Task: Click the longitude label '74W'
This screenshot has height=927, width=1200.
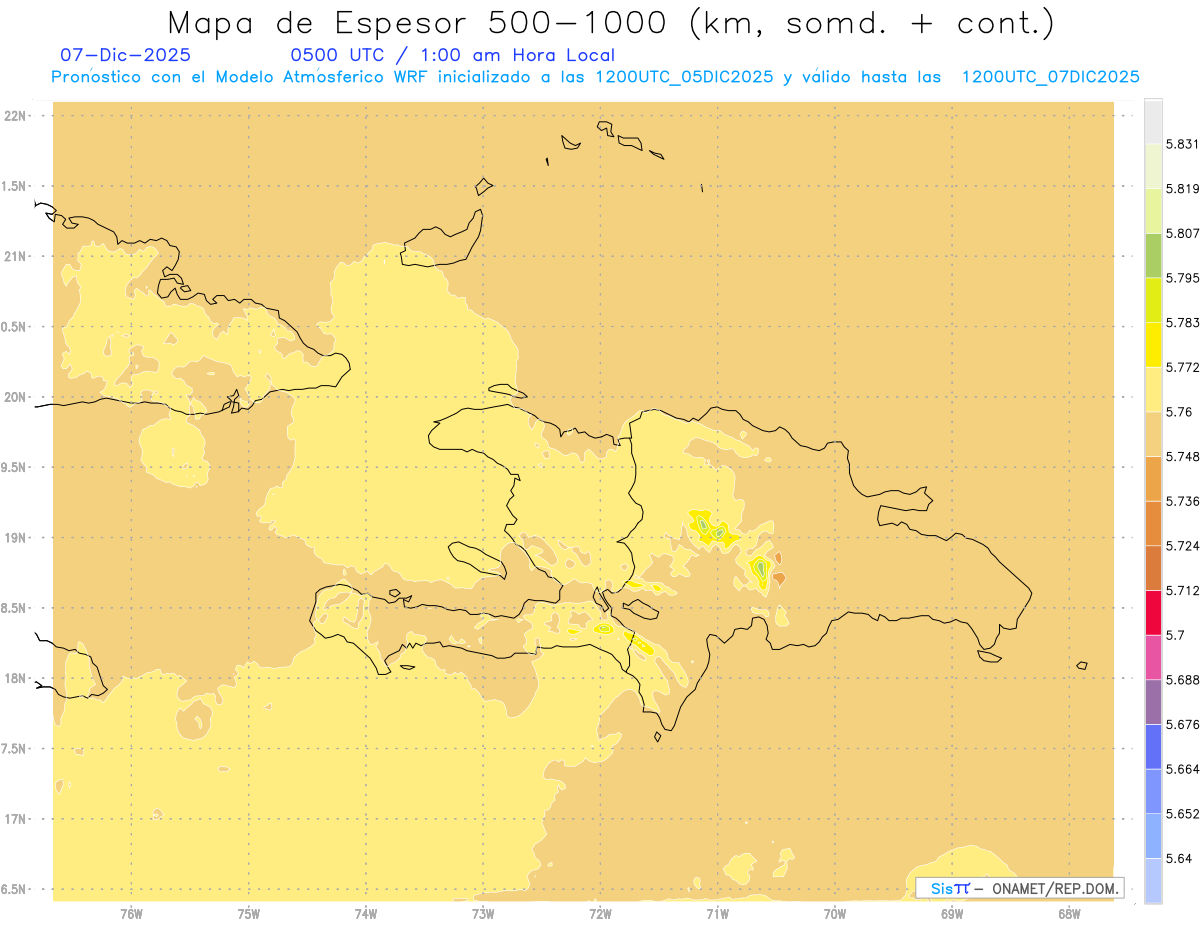Action: pos(366,914)
